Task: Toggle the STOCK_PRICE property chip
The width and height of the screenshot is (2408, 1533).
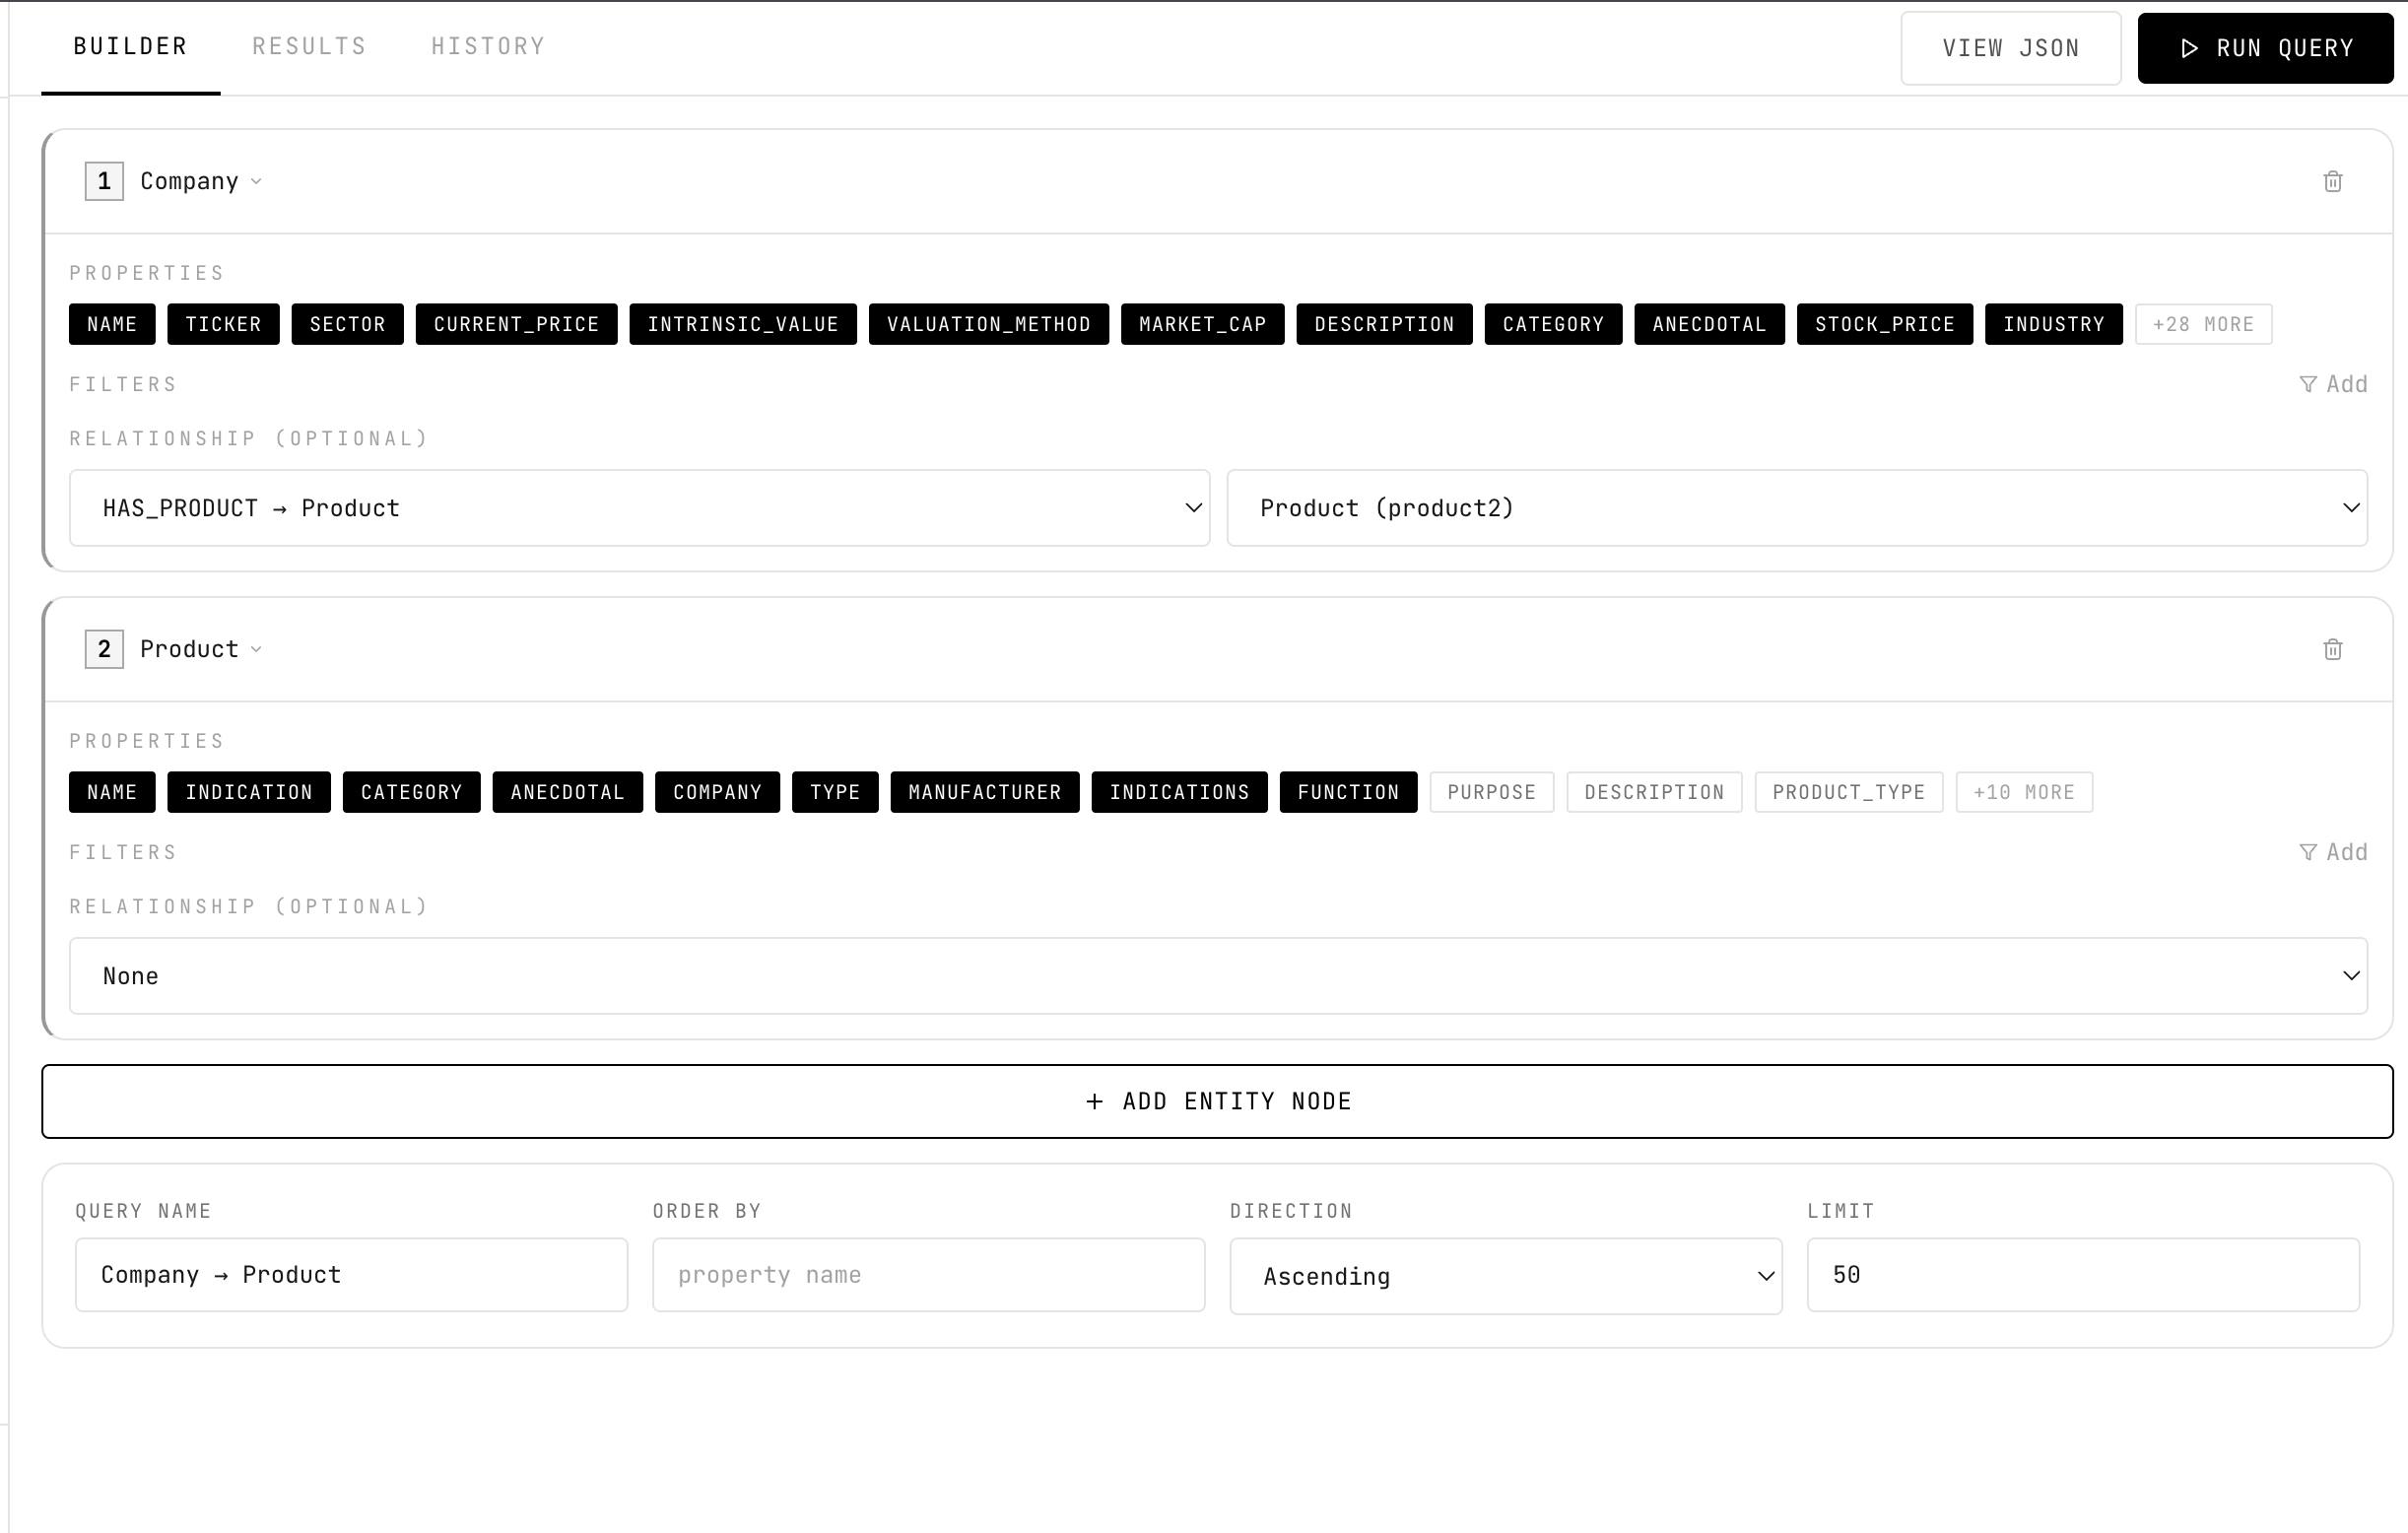Action: click(1884, 324)
